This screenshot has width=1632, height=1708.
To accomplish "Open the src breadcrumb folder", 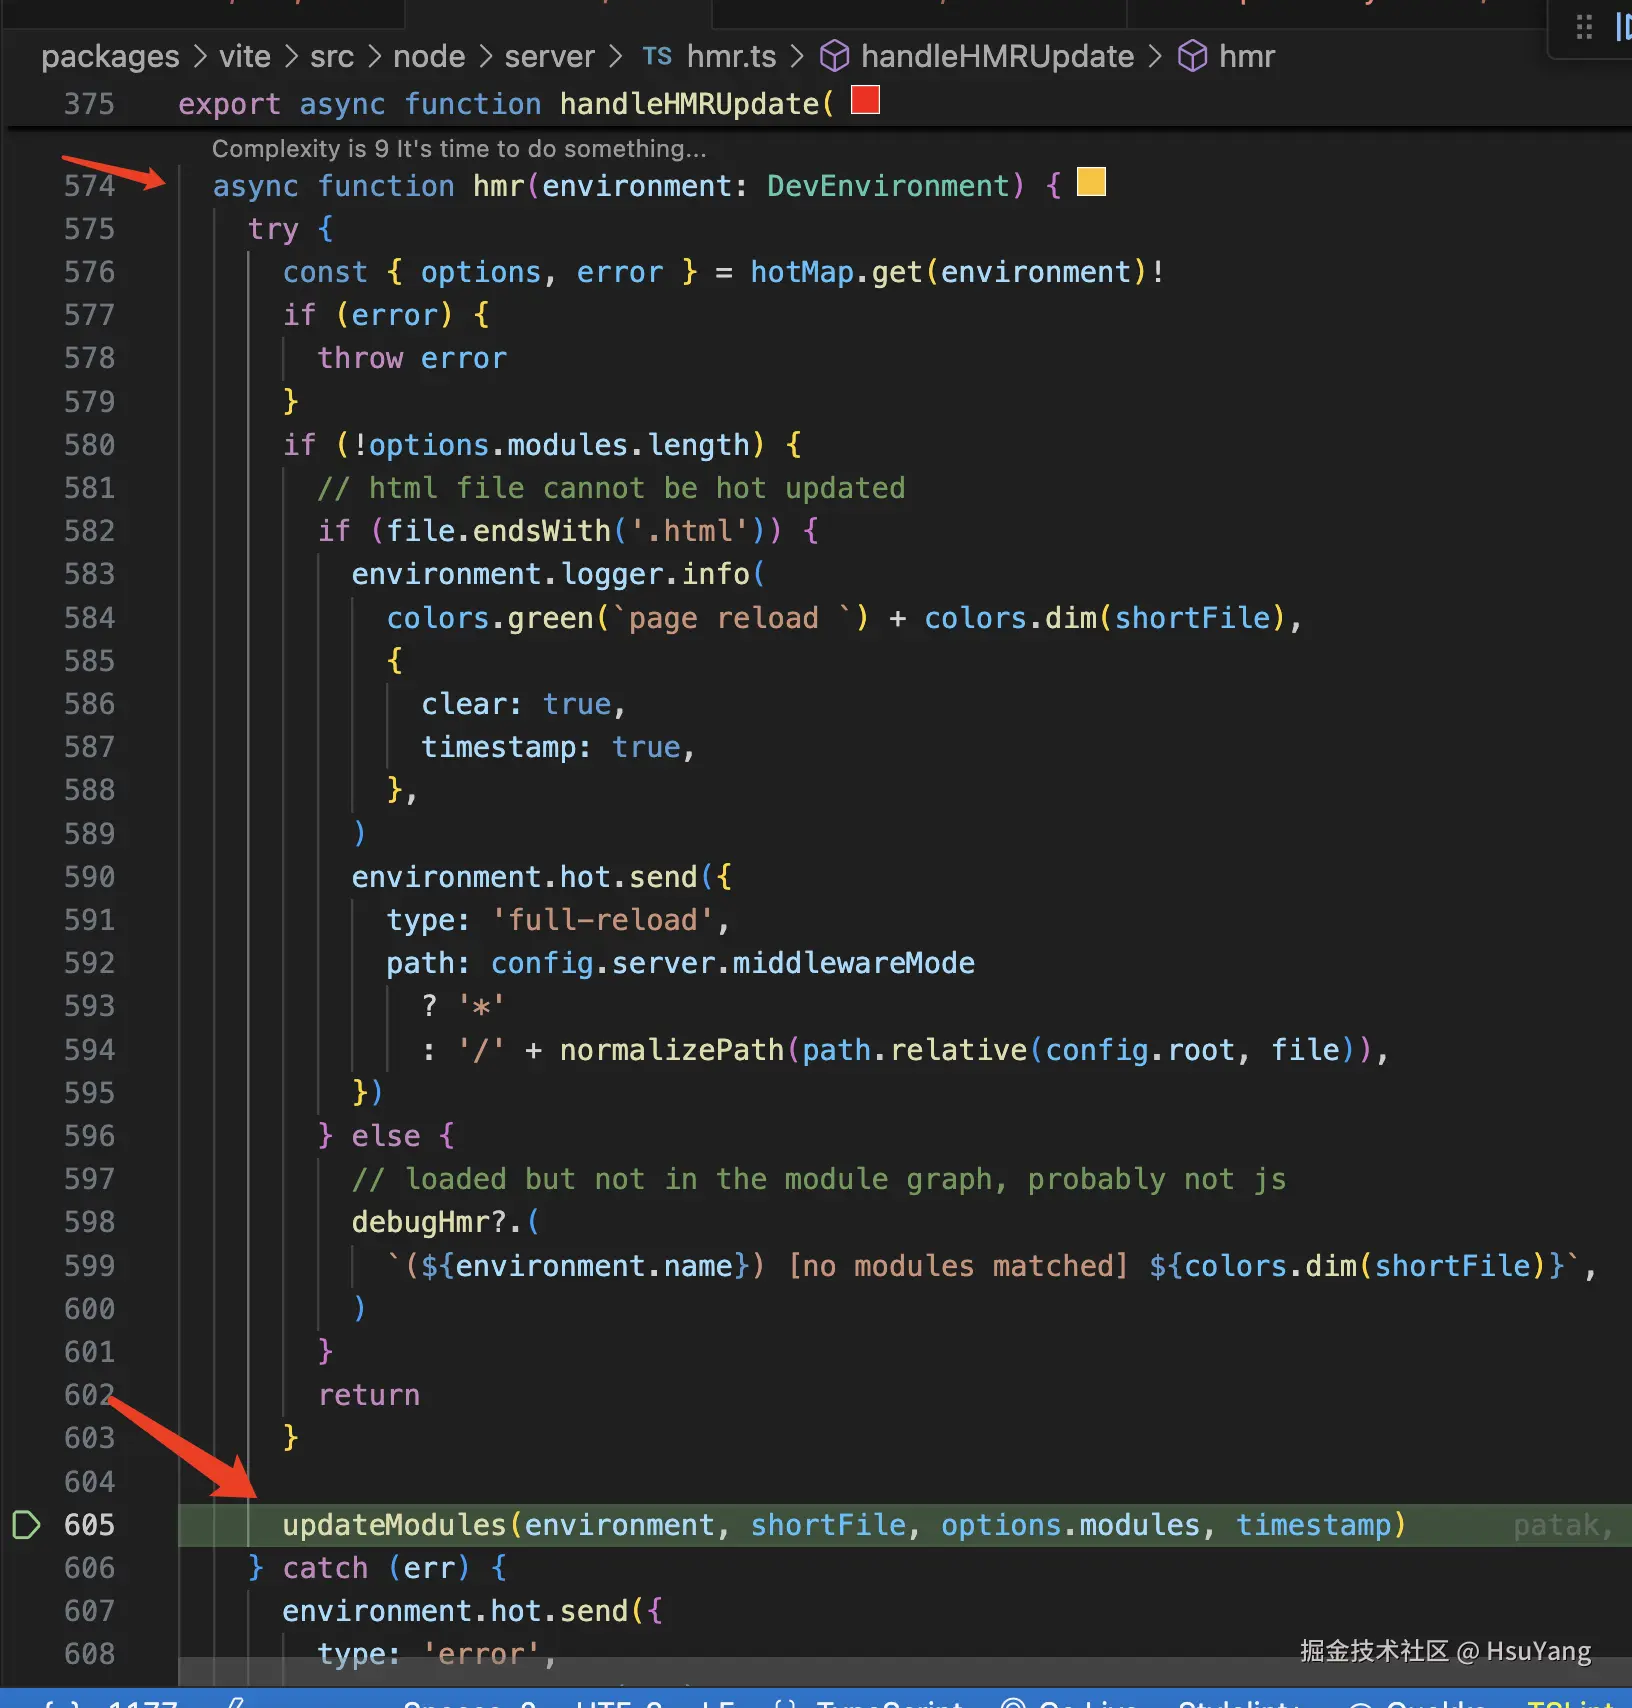I will pos(332,56).
